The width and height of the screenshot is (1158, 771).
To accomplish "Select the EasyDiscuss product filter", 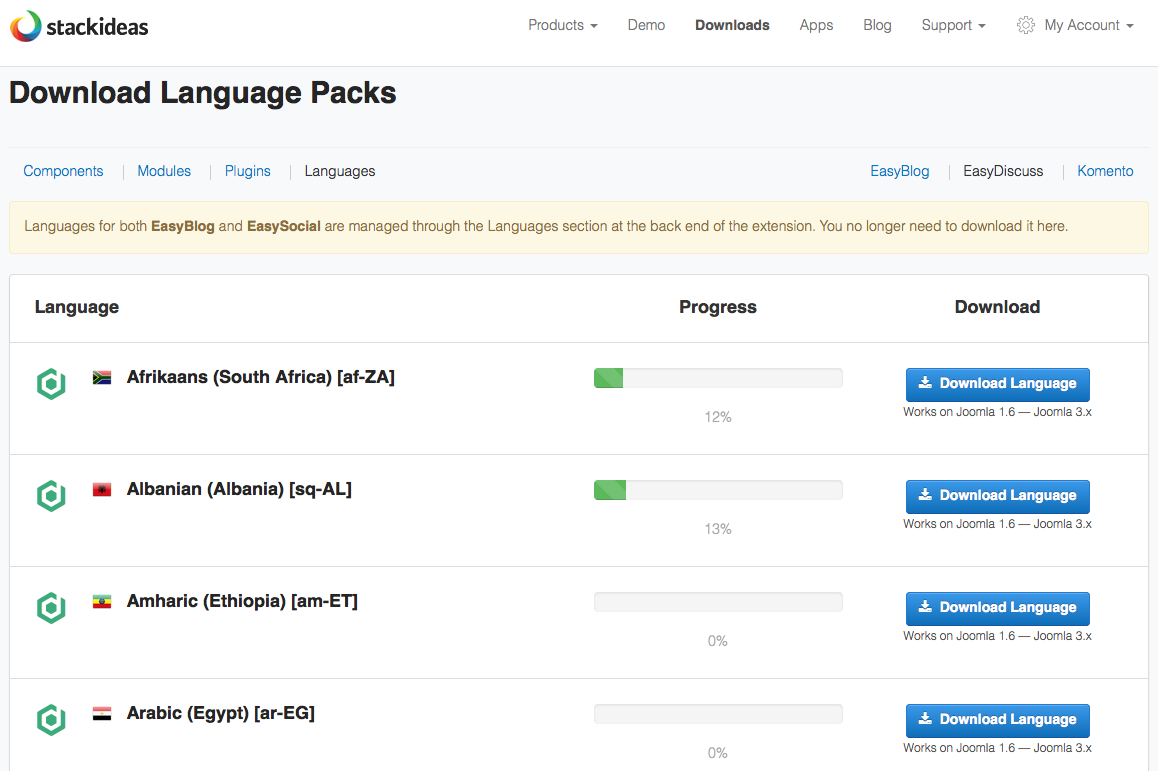I will point(1003,171).
